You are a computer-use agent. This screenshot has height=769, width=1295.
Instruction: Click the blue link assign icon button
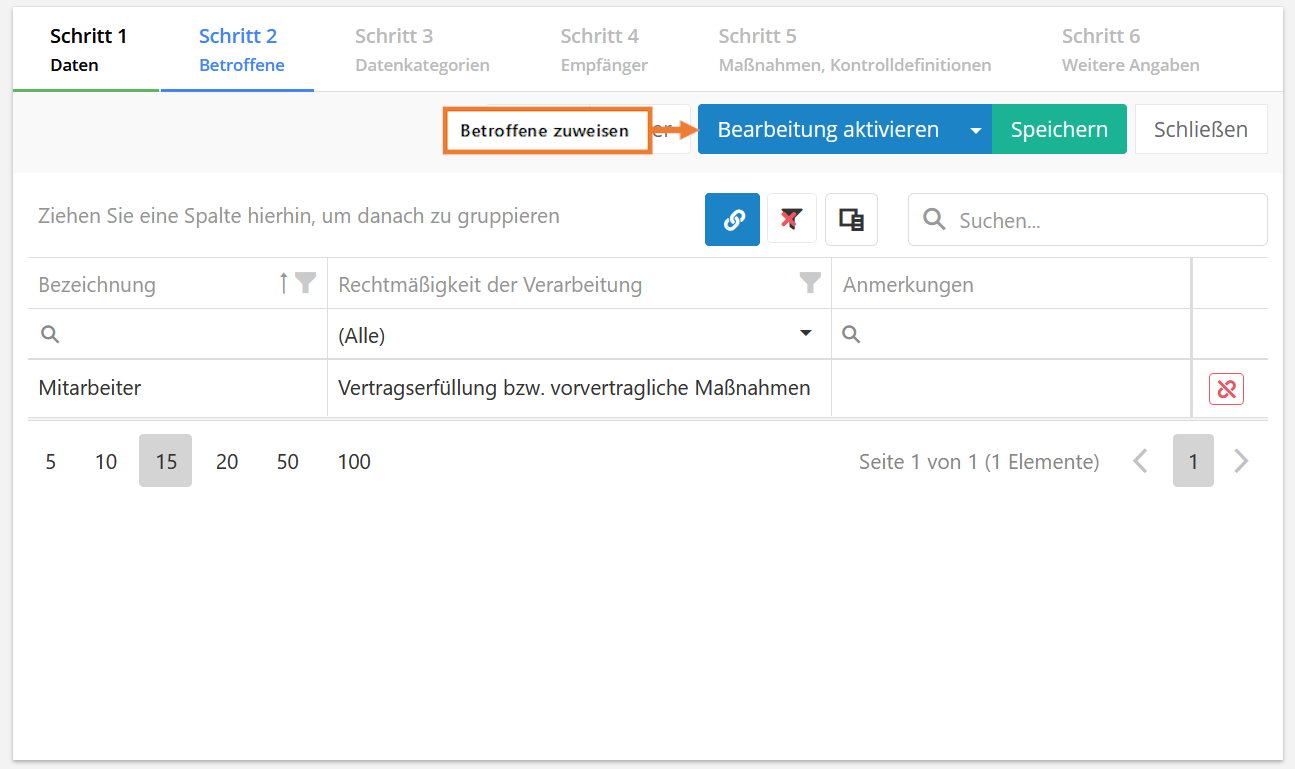[732, 220]
